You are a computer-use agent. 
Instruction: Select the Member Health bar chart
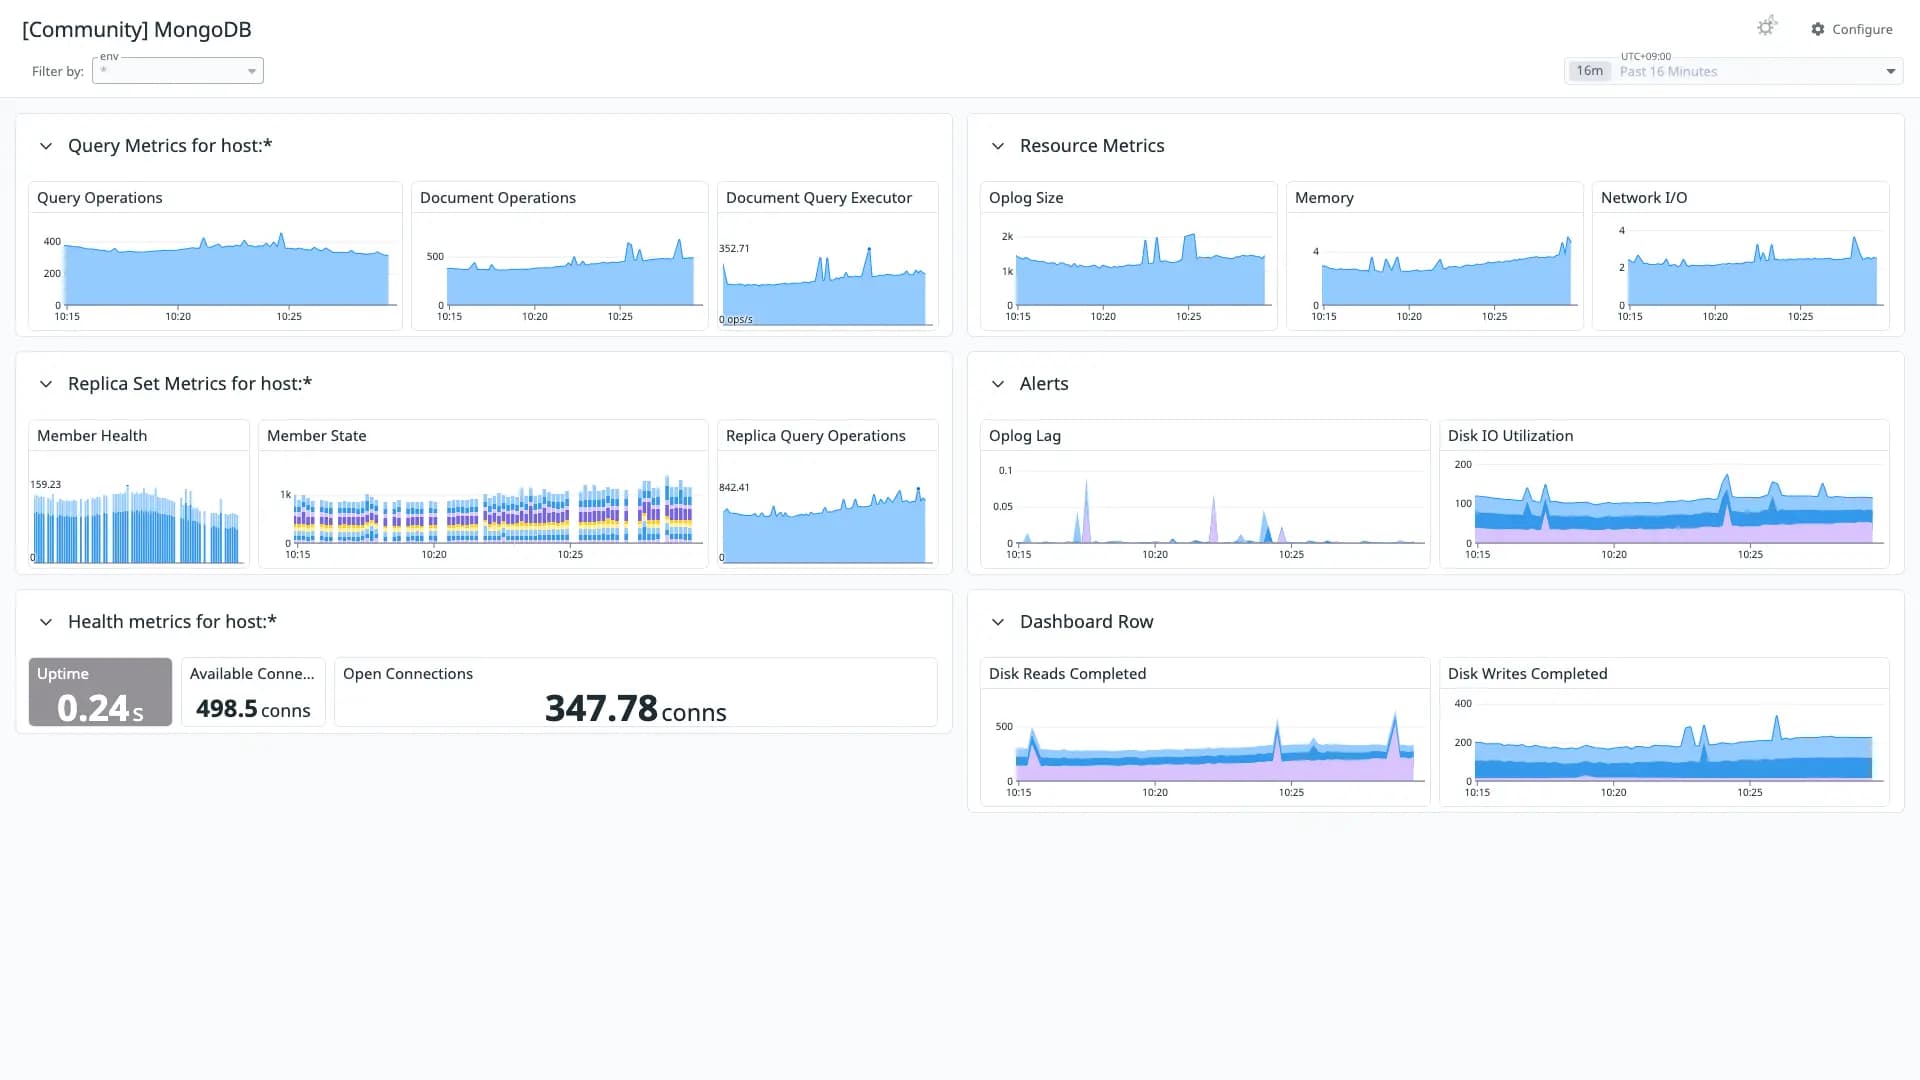point(139,509)
